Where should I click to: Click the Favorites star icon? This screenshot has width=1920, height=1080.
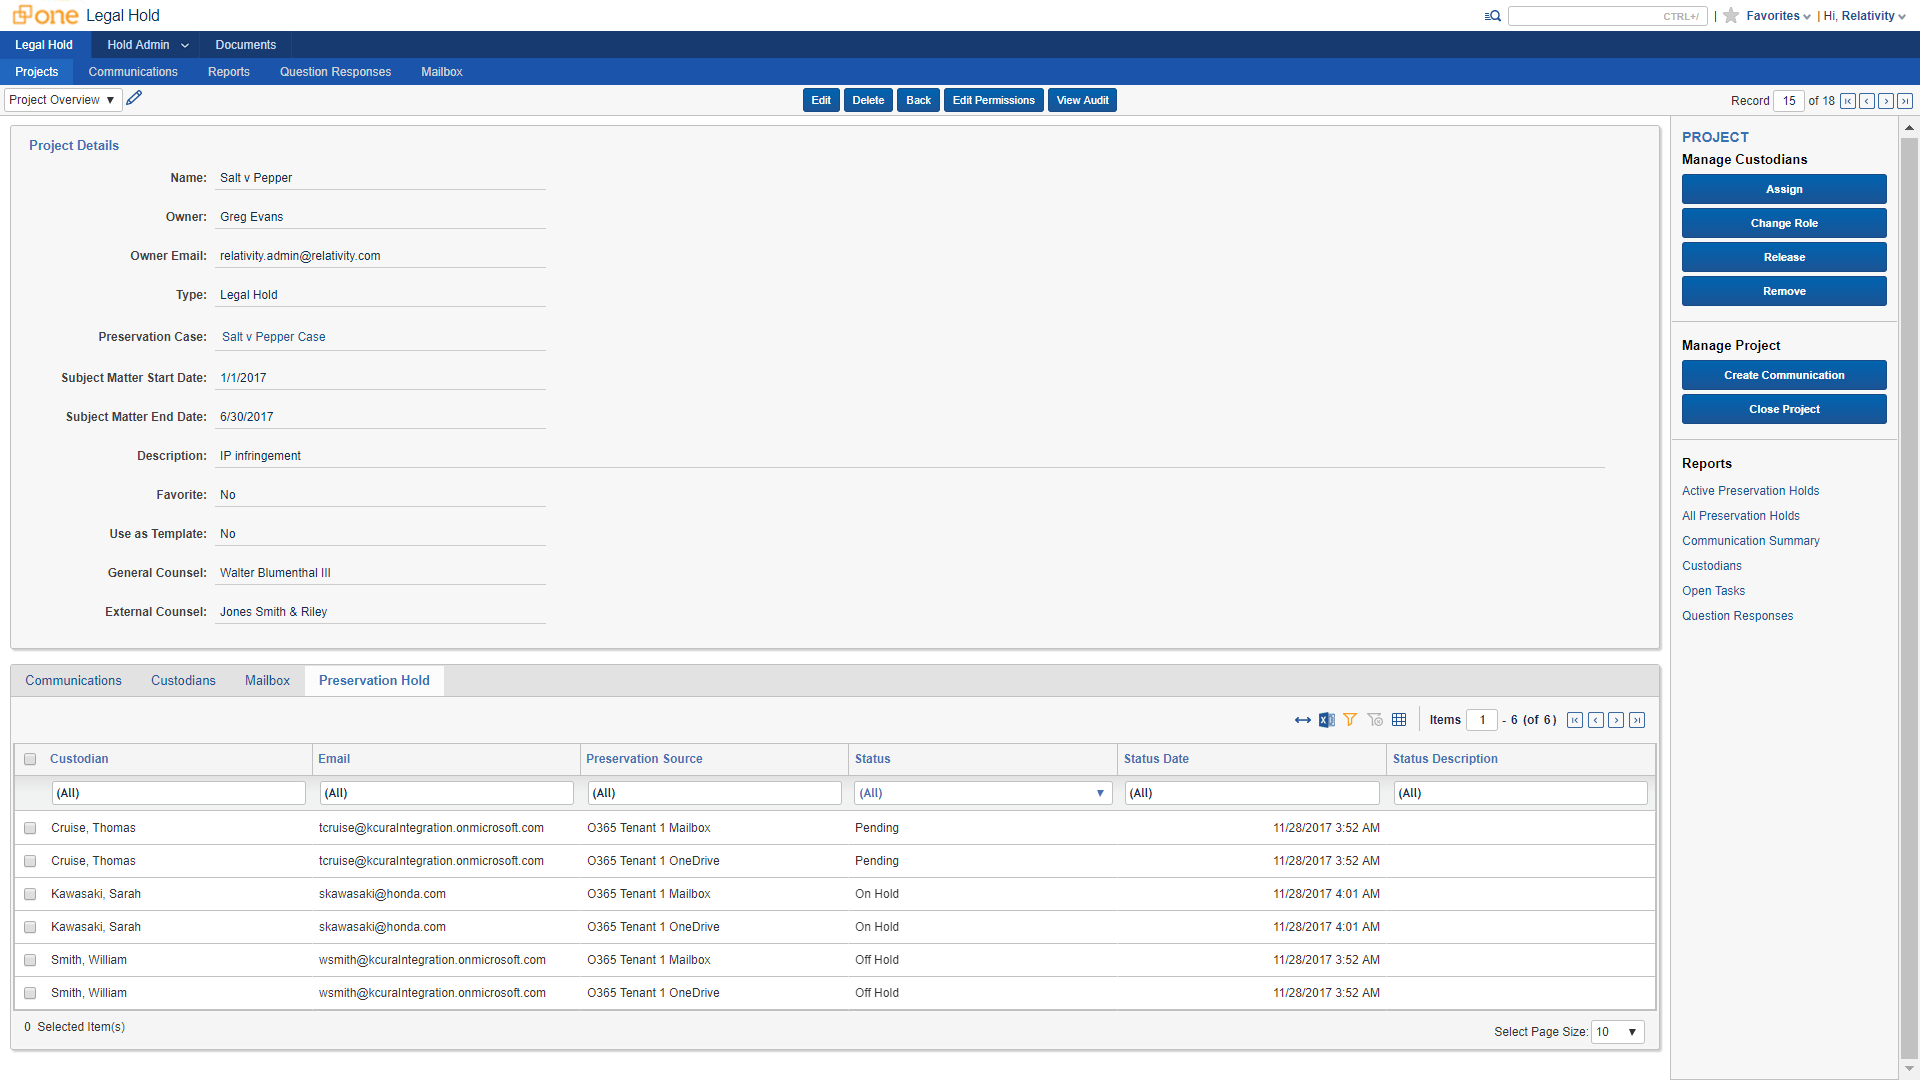point(1731,16)
